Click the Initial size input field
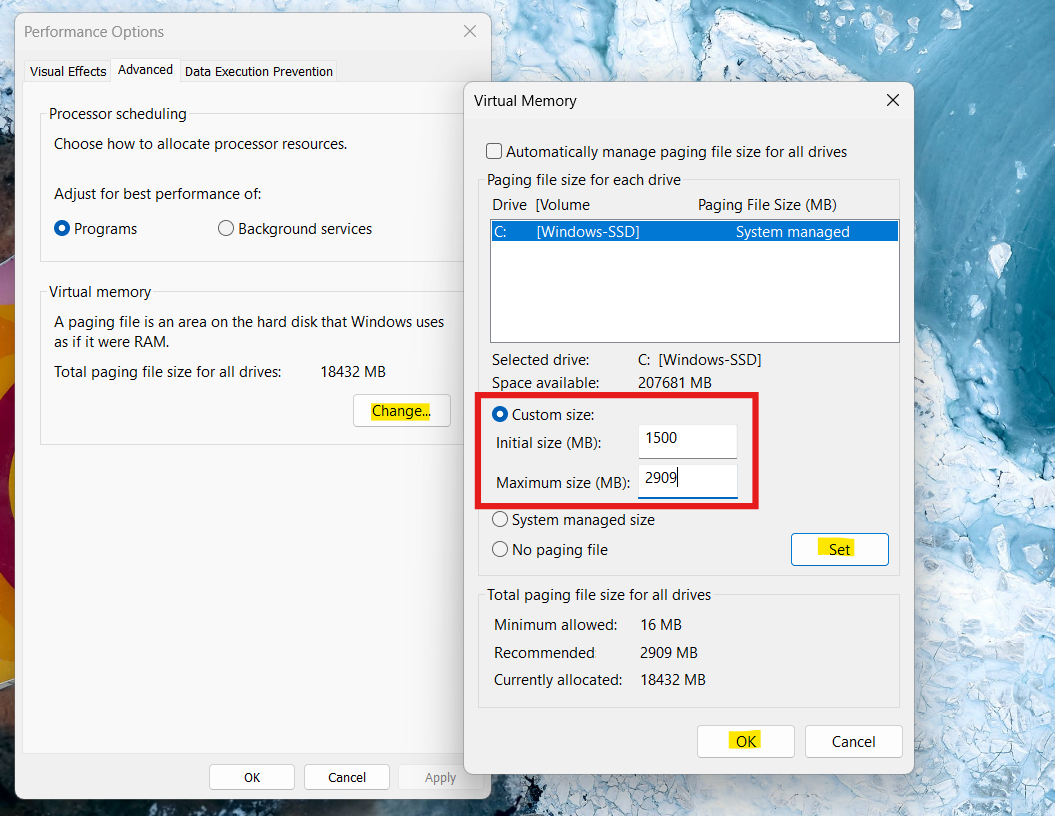Viewport: 1055px width, 816px height. pyautogui.click(x=687, y=441)
